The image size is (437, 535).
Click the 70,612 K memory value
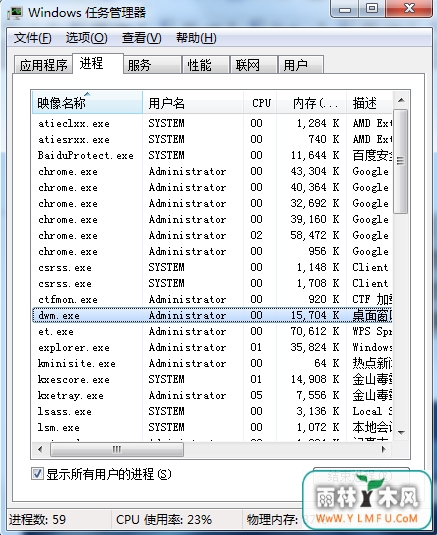coord(315,331)
